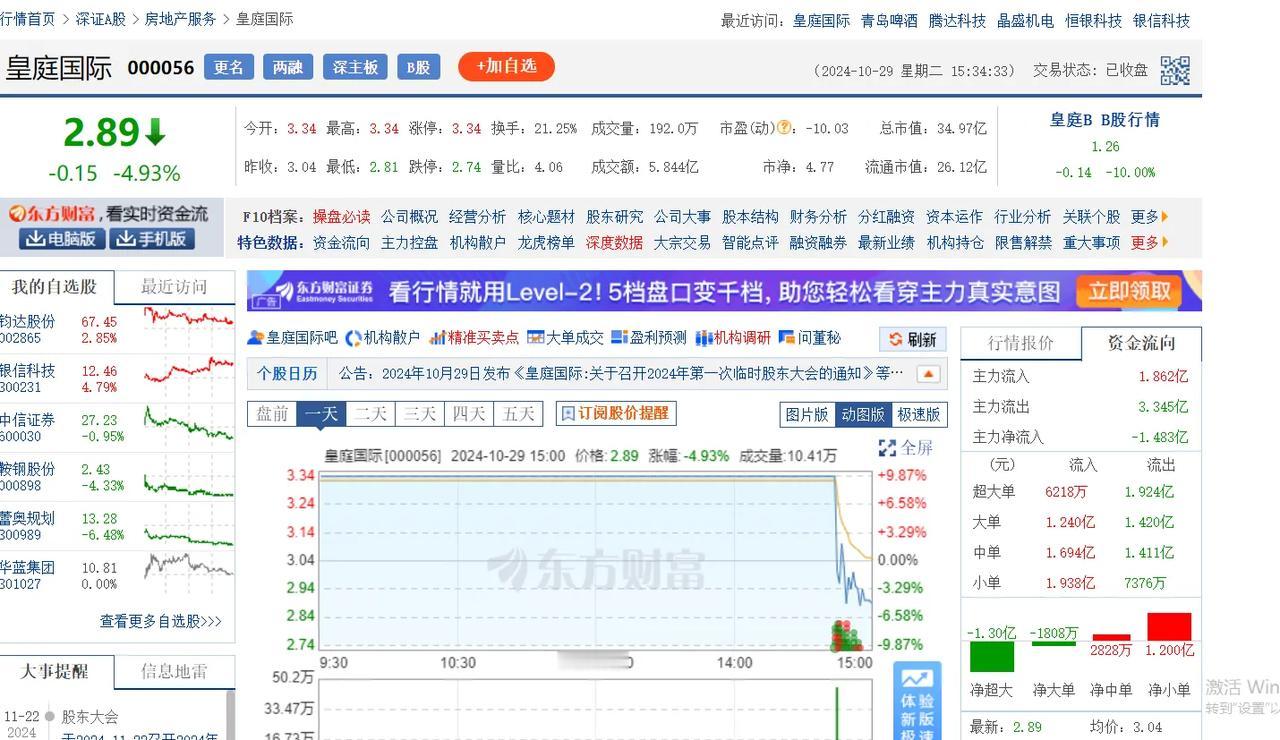Open the 房地产服务 breadcrumb link
Image resolution: width=1280 pixels, height=740 pixels.
tap(180, 19)
